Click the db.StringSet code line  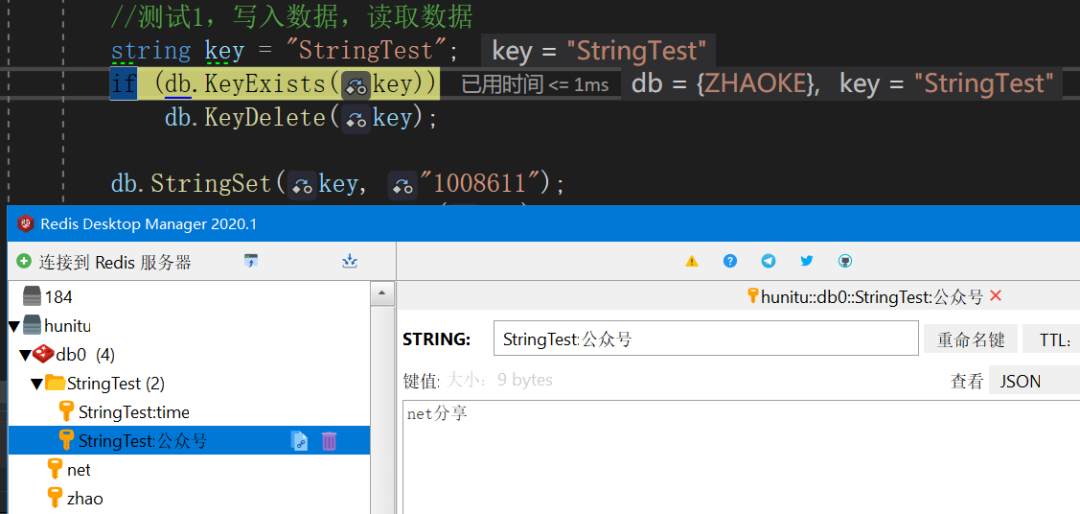point(338,184)
